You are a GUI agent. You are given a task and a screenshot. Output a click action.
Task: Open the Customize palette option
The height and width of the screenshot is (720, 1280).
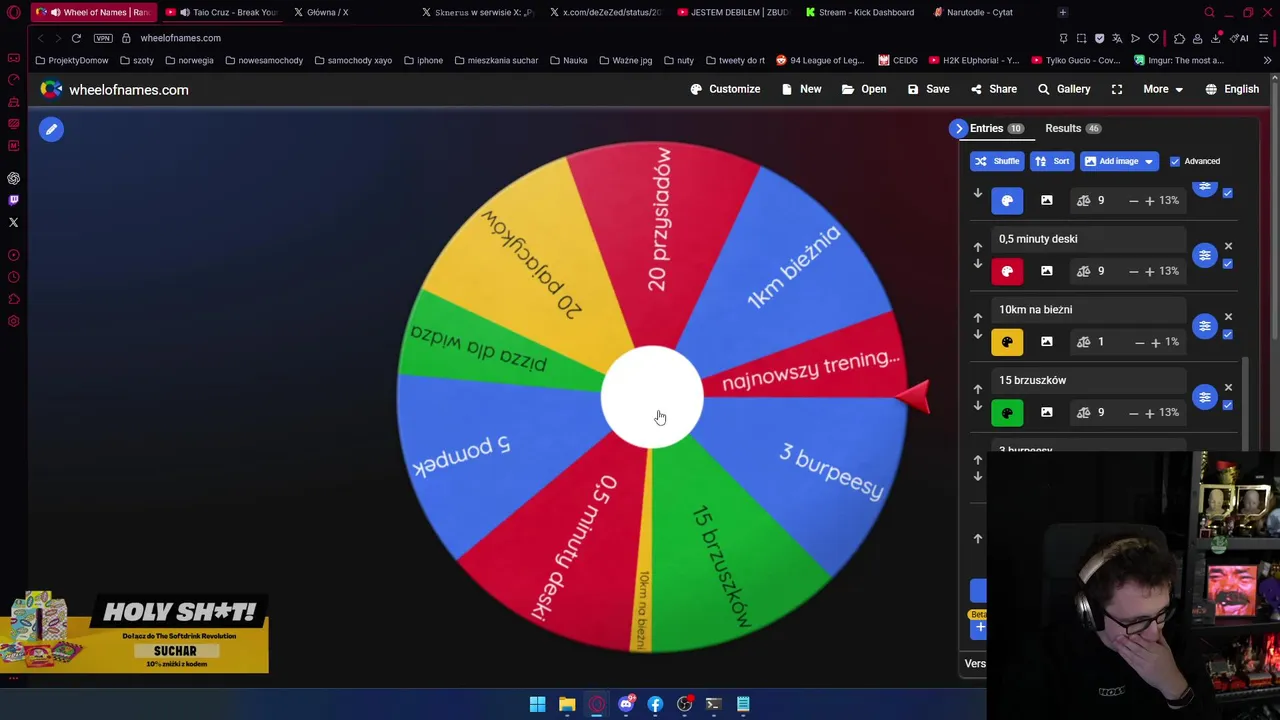725,89
